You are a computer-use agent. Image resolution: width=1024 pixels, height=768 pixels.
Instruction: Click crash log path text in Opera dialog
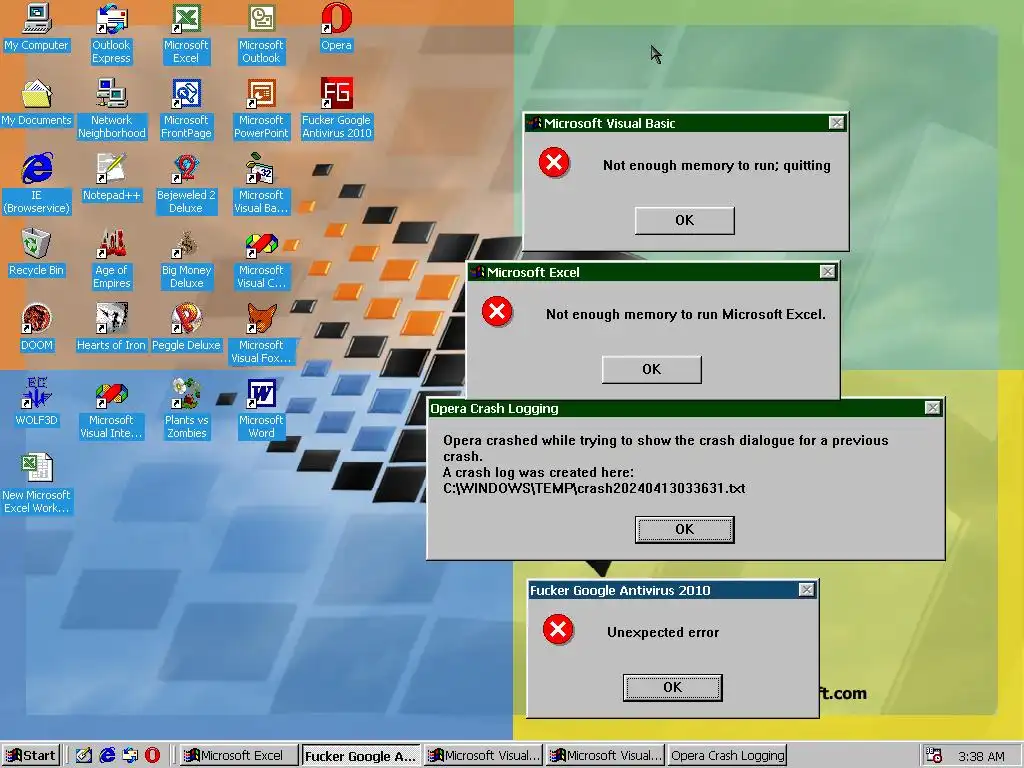pos(594,488)
